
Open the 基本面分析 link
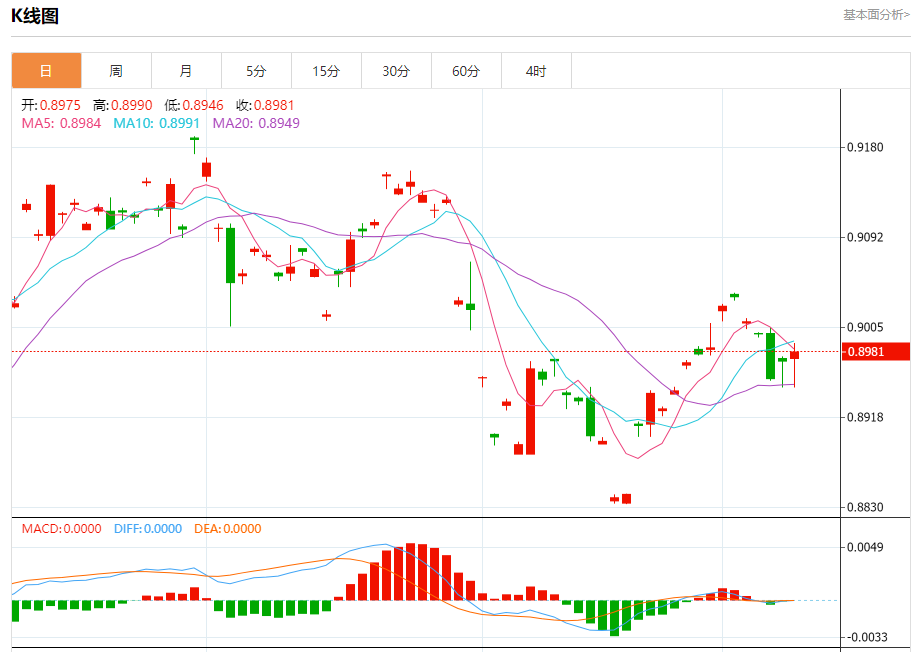coord(876,15)
